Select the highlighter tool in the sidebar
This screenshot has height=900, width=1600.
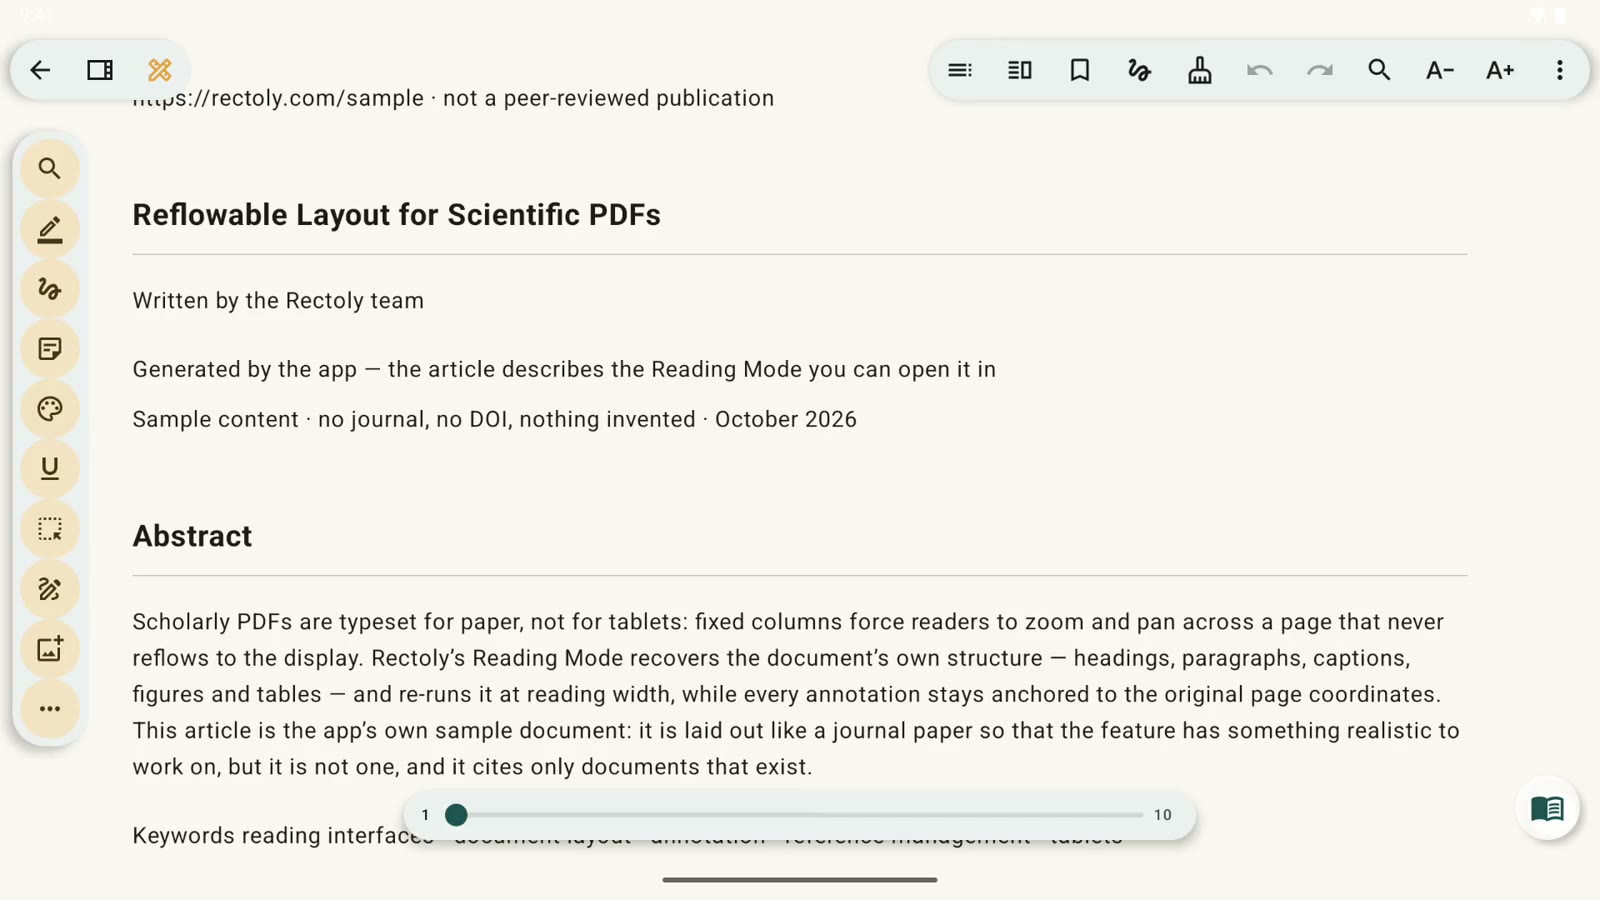pyautogui.click(x=50, y=229)
